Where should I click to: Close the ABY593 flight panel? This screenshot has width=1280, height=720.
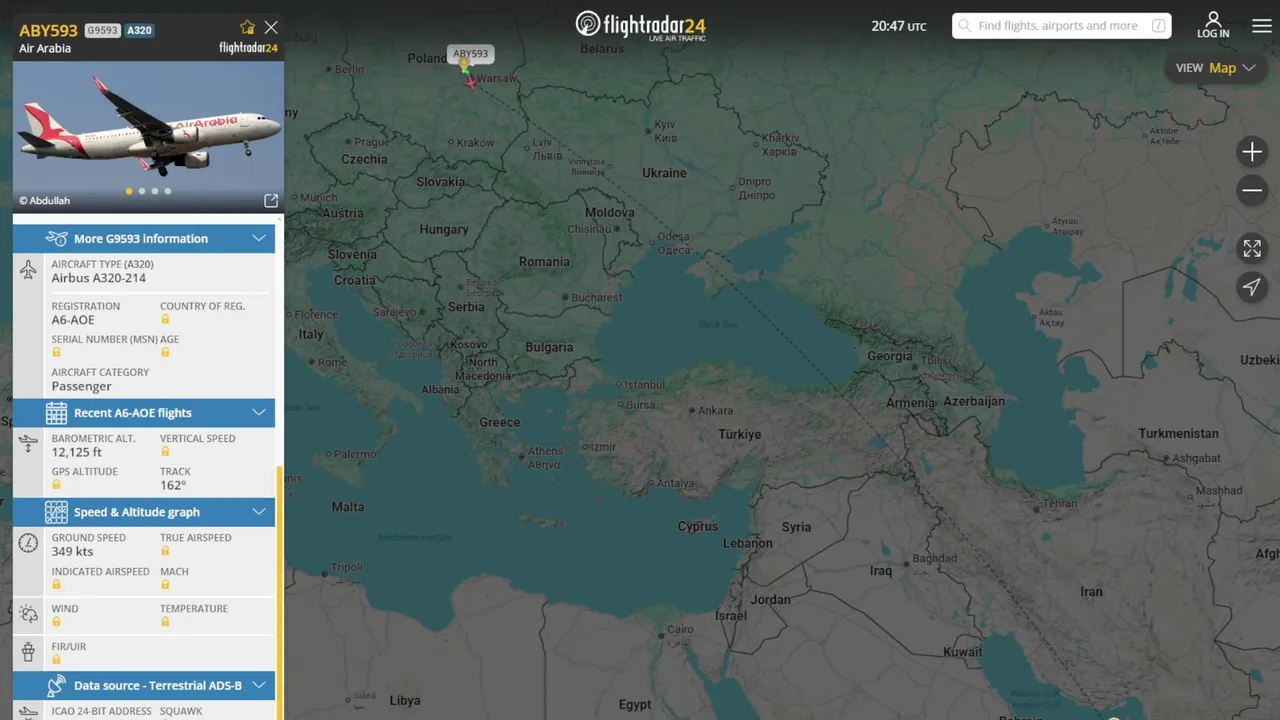[271, 27]
